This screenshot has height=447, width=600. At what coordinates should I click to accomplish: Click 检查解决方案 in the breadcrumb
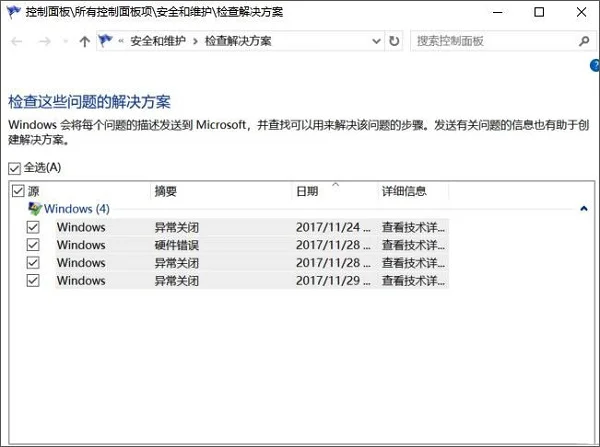click(x=238, y=41)
